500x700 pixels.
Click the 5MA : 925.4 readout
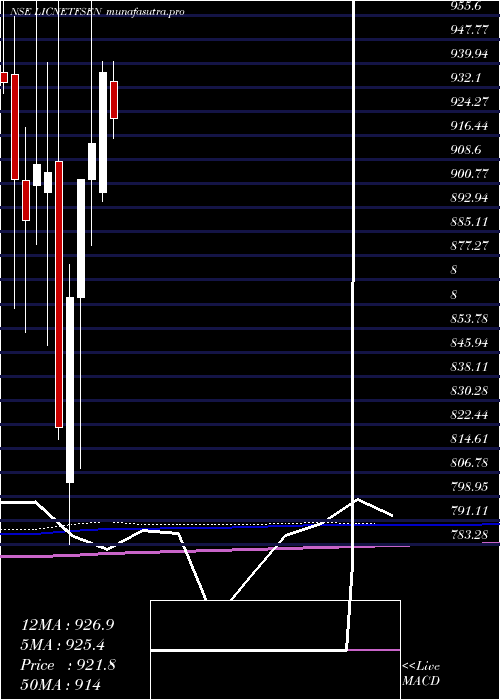[x=64, y=645]
